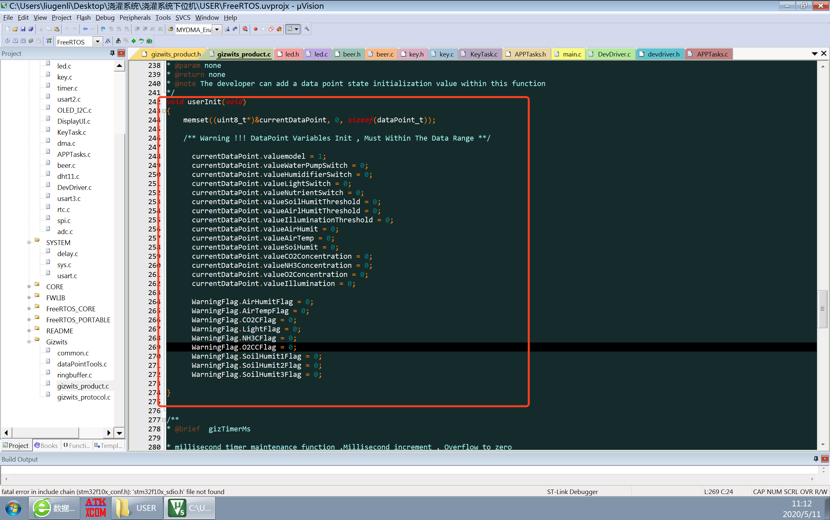Click the Open file toolbar icon
This screenshot has height=520, width=830.
click(15, 29)
